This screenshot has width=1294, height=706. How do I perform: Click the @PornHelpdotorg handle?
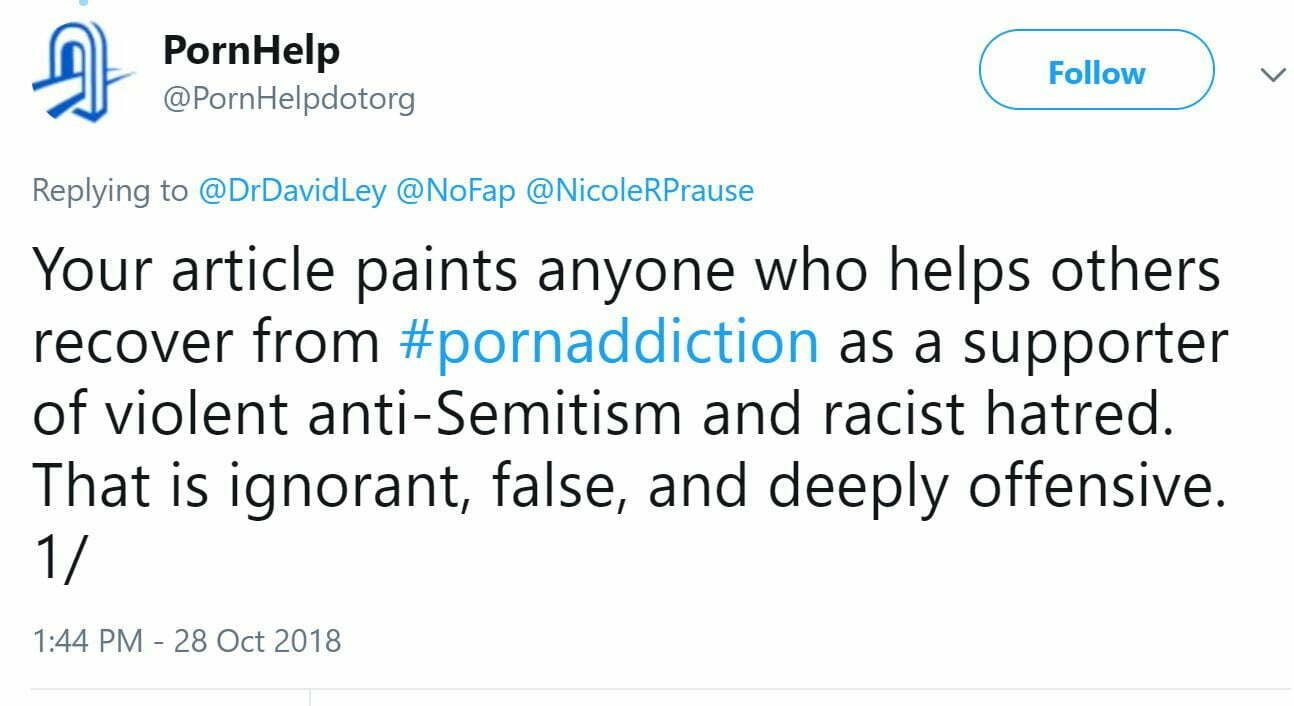coord(288,99)
